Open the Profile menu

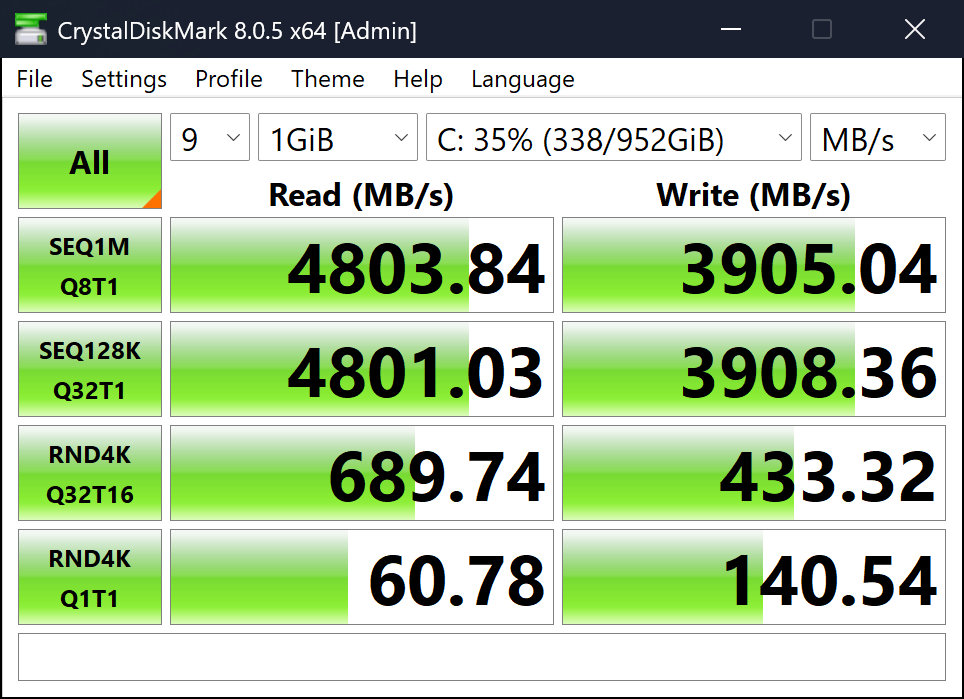pos(229,79)
